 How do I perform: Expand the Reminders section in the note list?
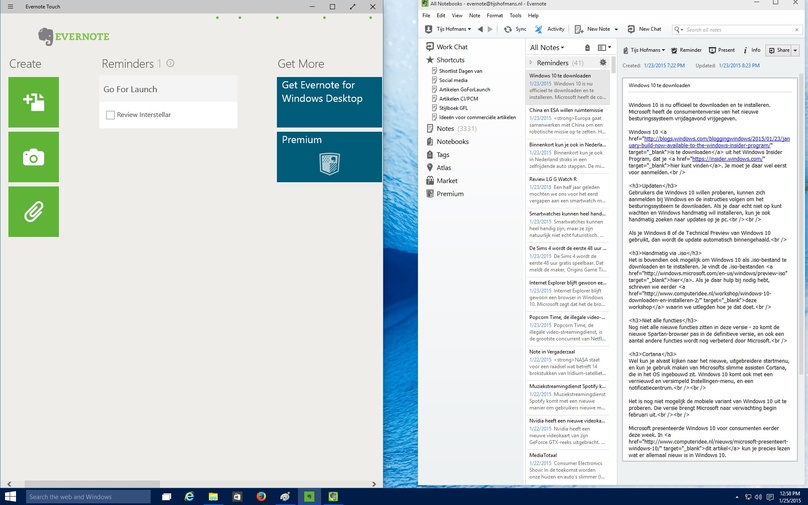click(531, 62)
